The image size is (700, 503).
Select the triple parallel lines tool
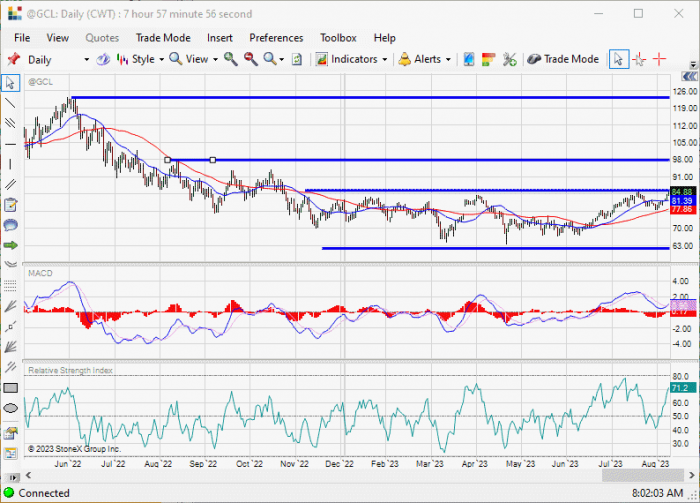click(10, 123)
